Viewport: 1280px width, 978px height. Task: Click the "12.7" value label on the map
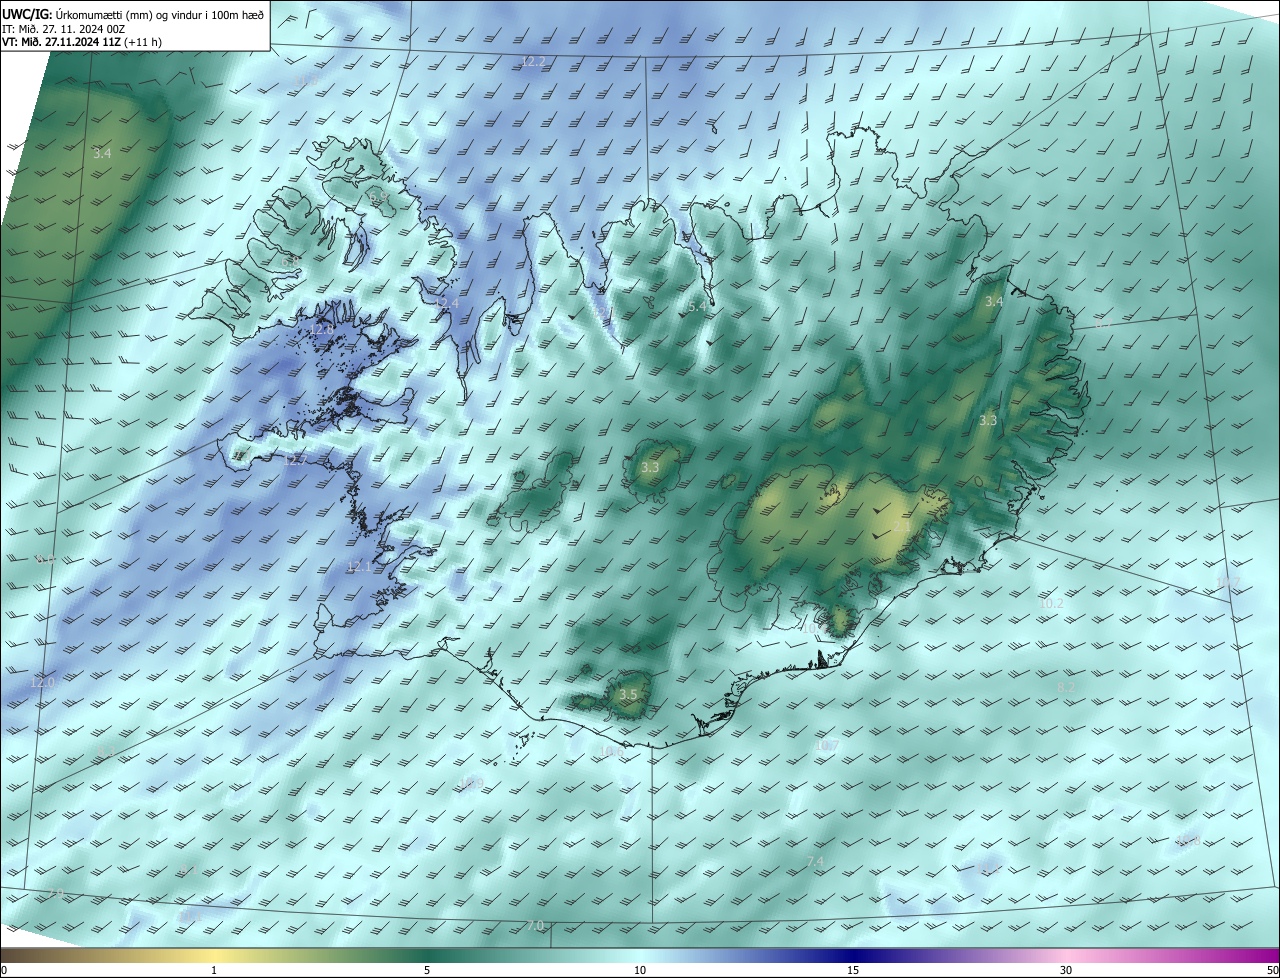tap(293, 461)
